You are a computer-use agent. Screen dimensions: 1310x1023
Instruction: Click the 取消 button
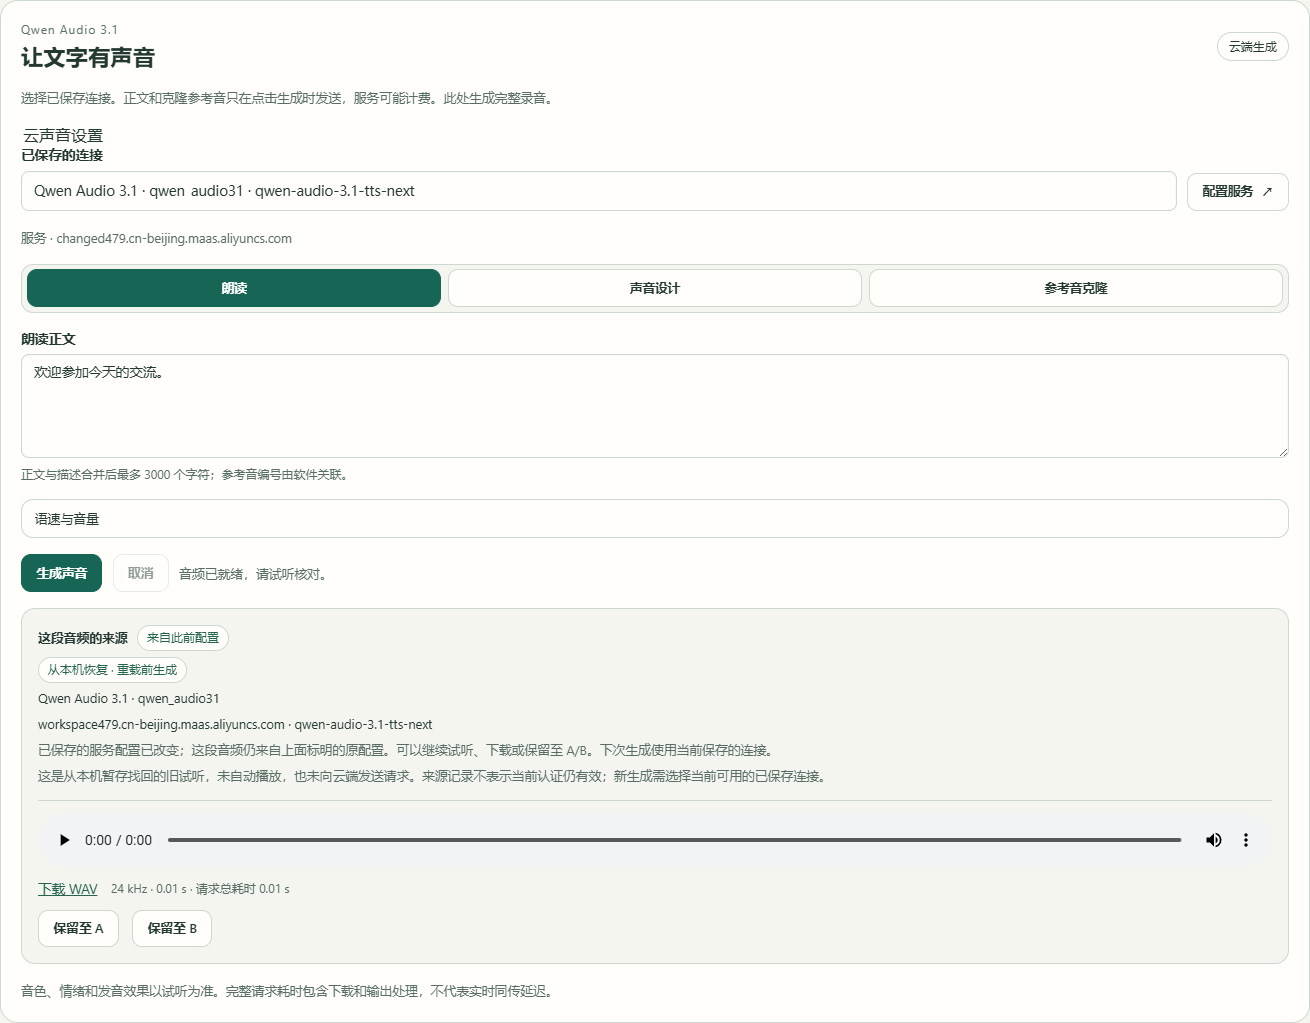point(141,573)
